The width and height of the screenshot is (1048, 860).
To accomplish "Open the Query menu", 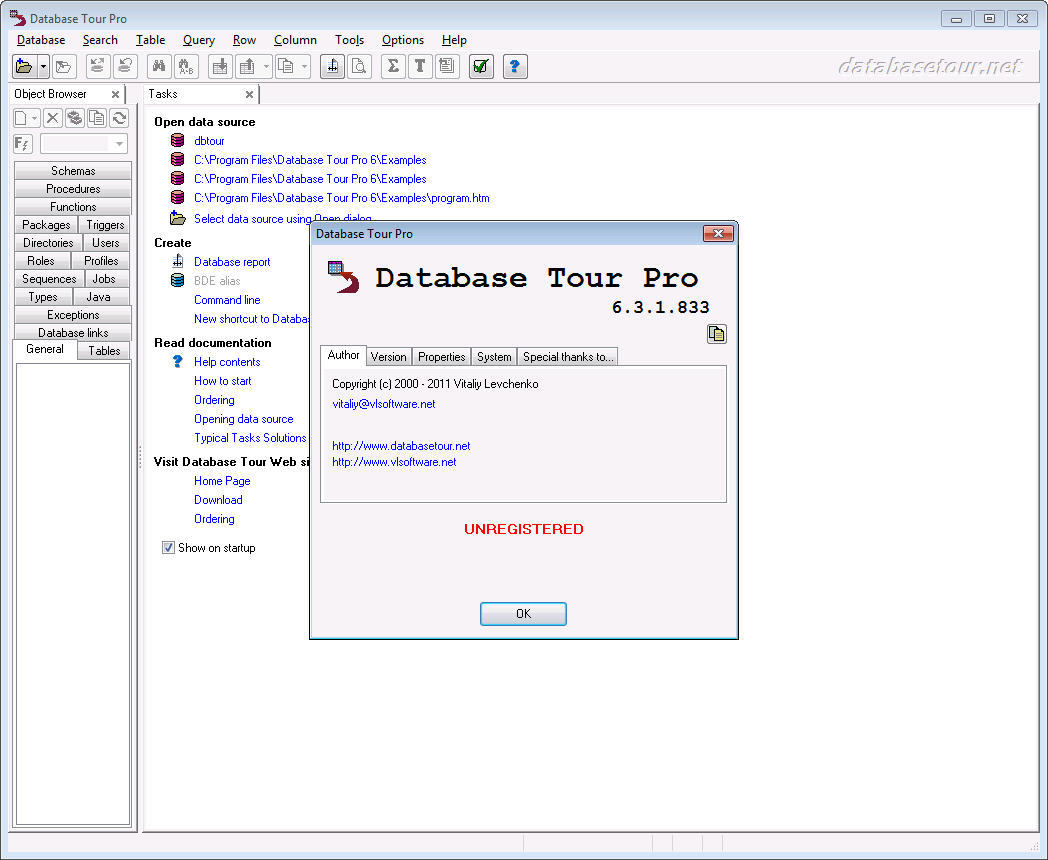I will pyautogui.click(x=199, y=40).
